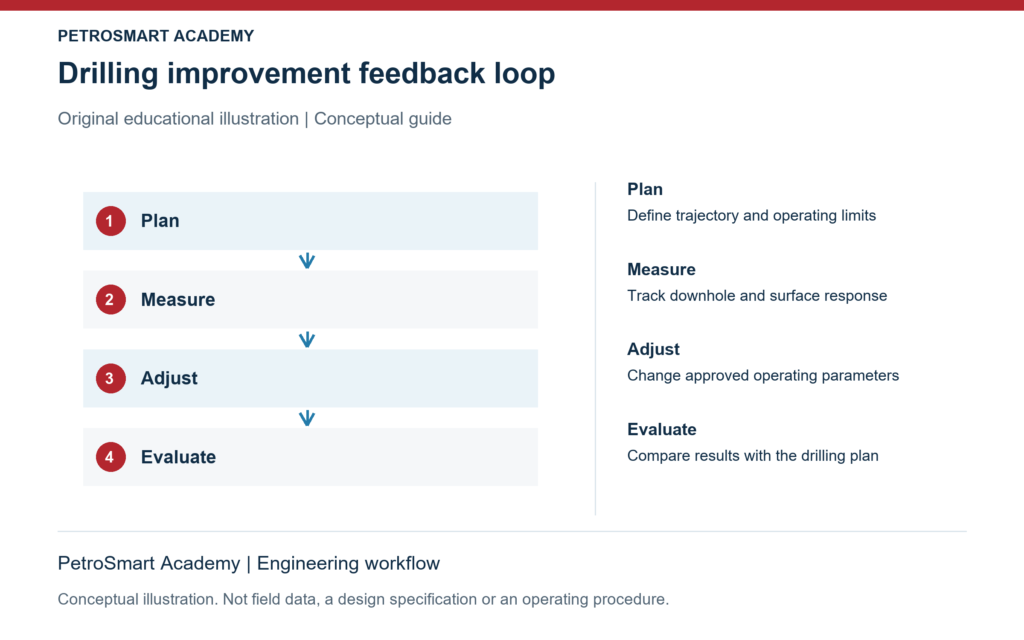The height and width of the screenshot is (640, 1024).
Task: Click the red circle numbered 2
Action: [110, 300]
